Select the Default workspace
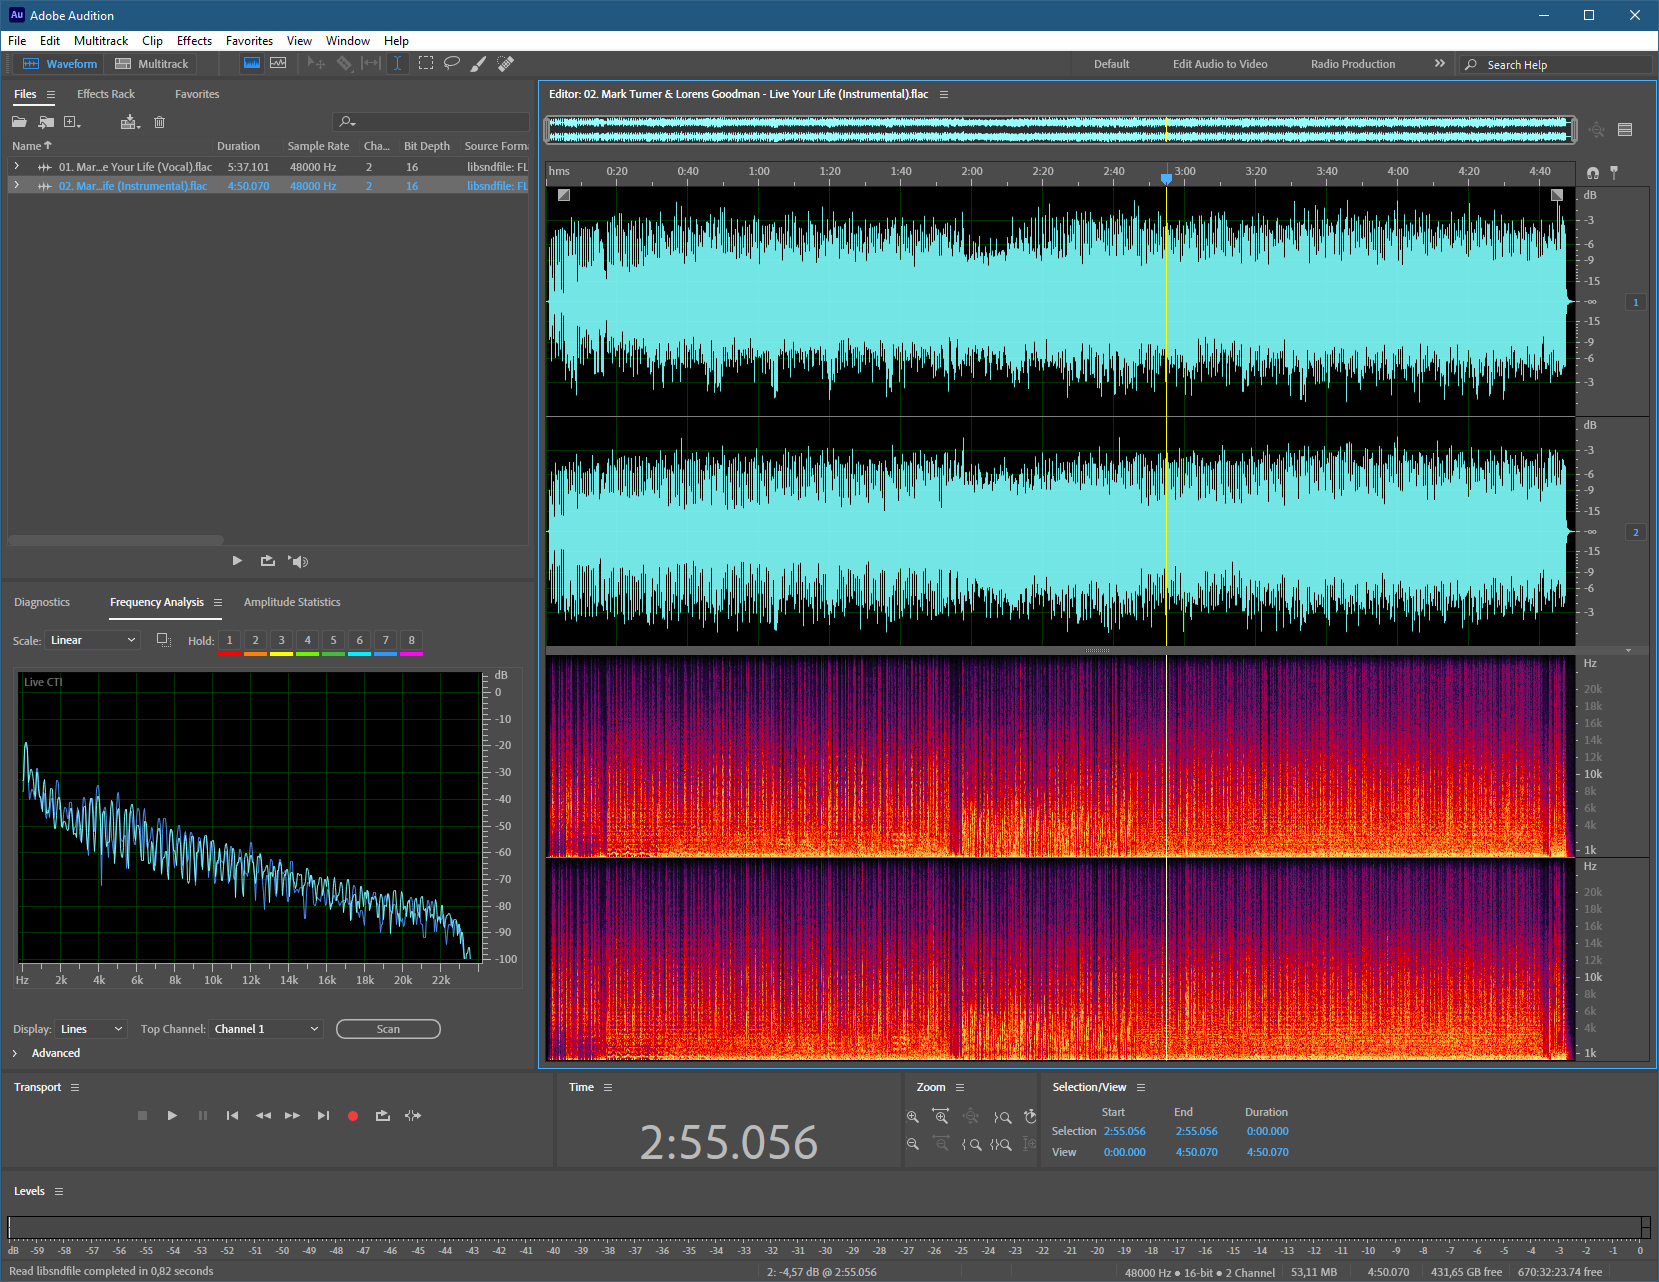 pos(1111,64)
